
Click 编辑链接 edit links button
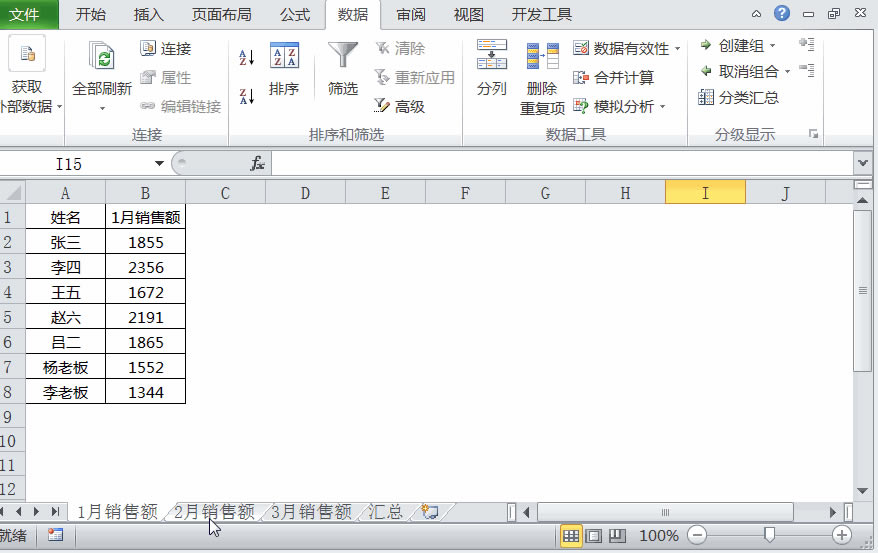point(180,106)
